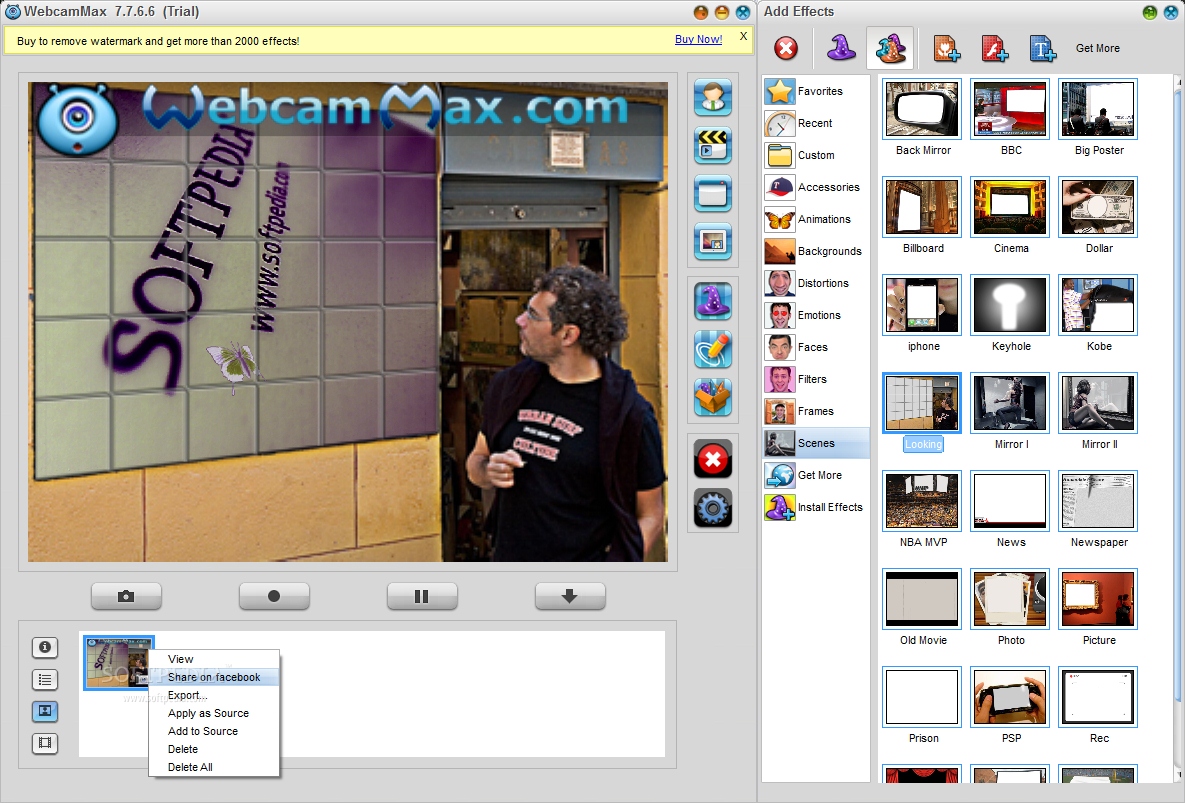Viewport: 1185px width, 803px height.
Task: Apply the Old Movie scene effect
Action: click(922, 600)
